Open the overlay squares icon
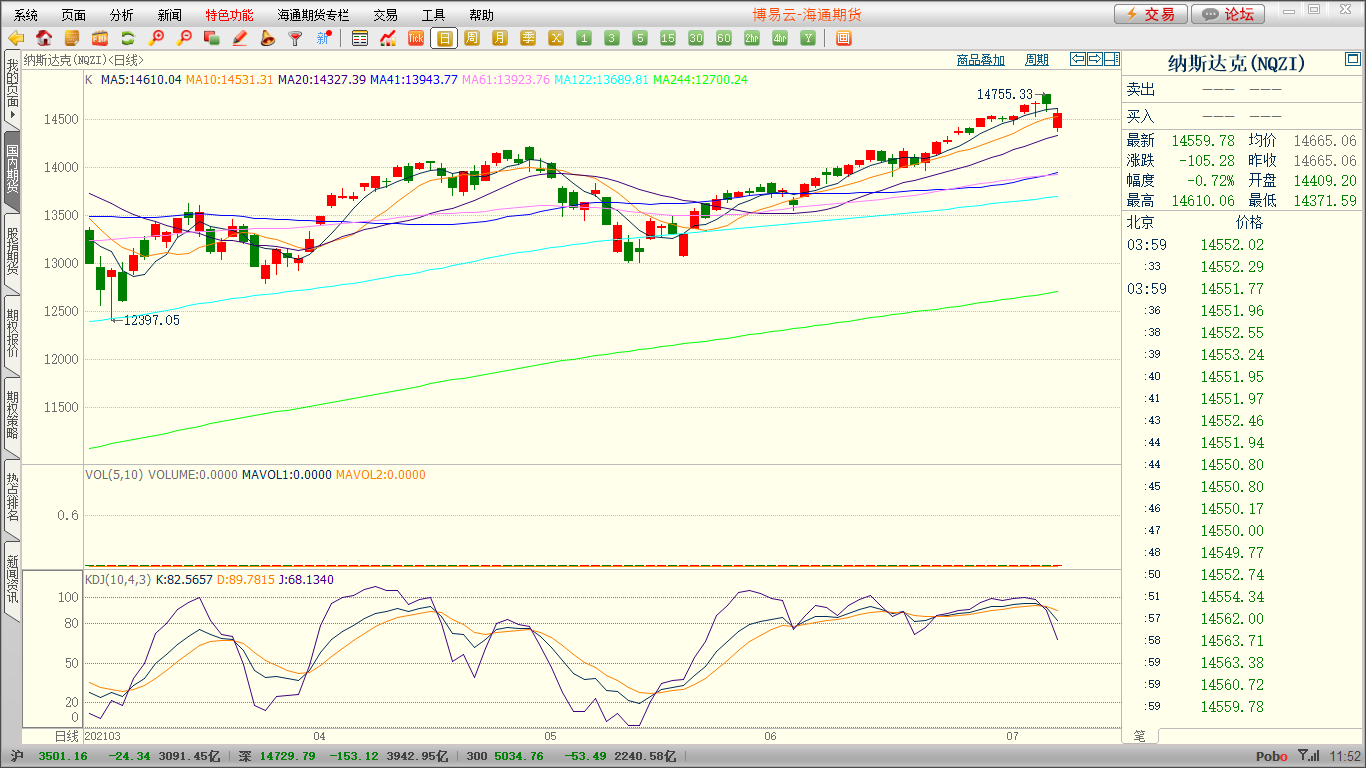Screen dimensions: 1366x768 pyautogui.click(x=211, y=38)
